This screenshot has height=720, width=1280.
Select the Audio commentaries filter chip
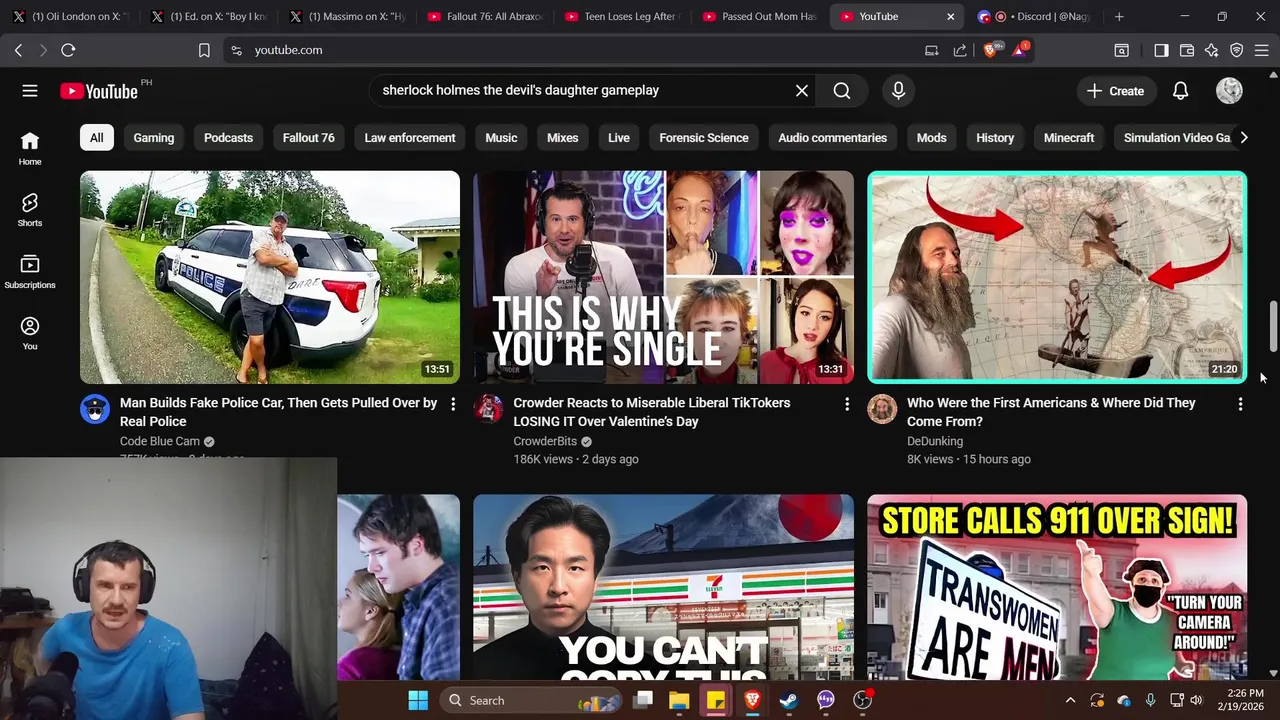833,138
